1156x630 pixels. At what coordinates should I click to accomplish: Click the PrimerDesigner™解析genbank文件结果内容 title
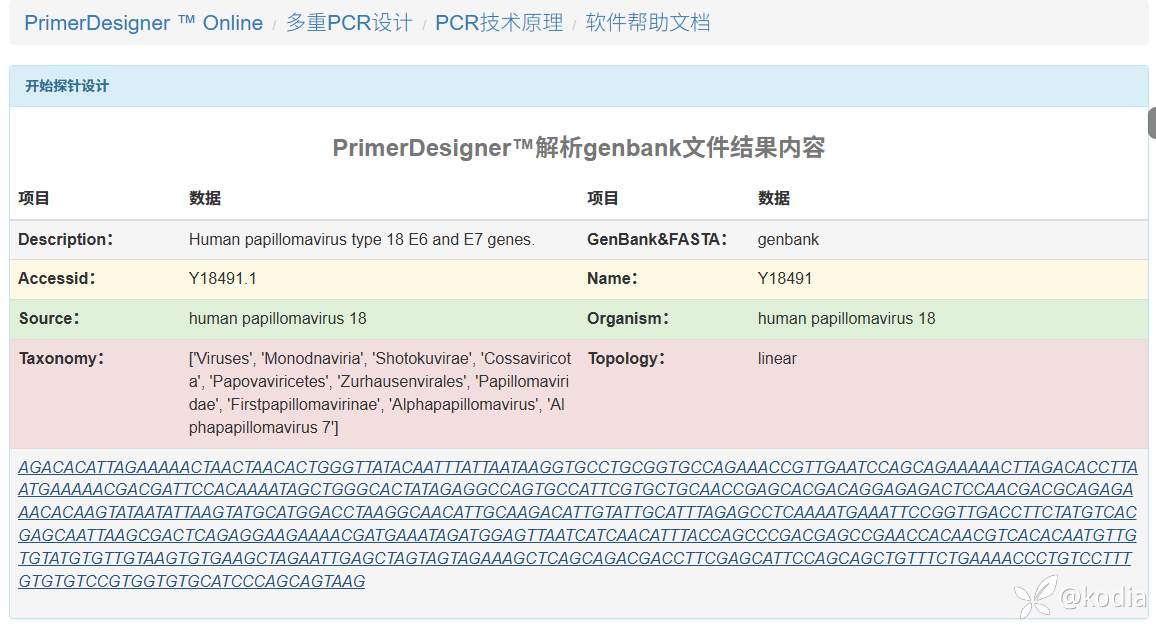[x=578, y=148]
